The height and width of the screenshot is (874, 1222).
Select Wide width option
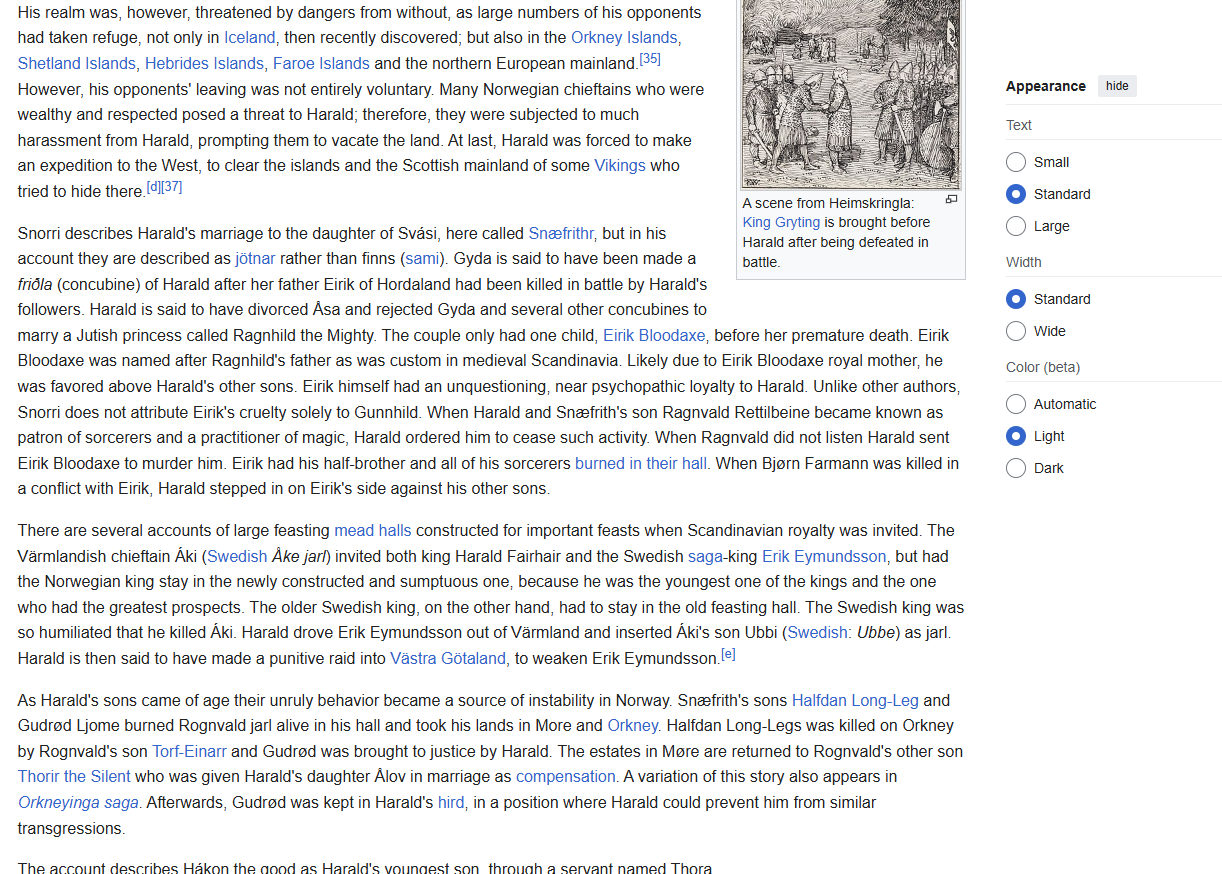click(x=1016, y=331)
